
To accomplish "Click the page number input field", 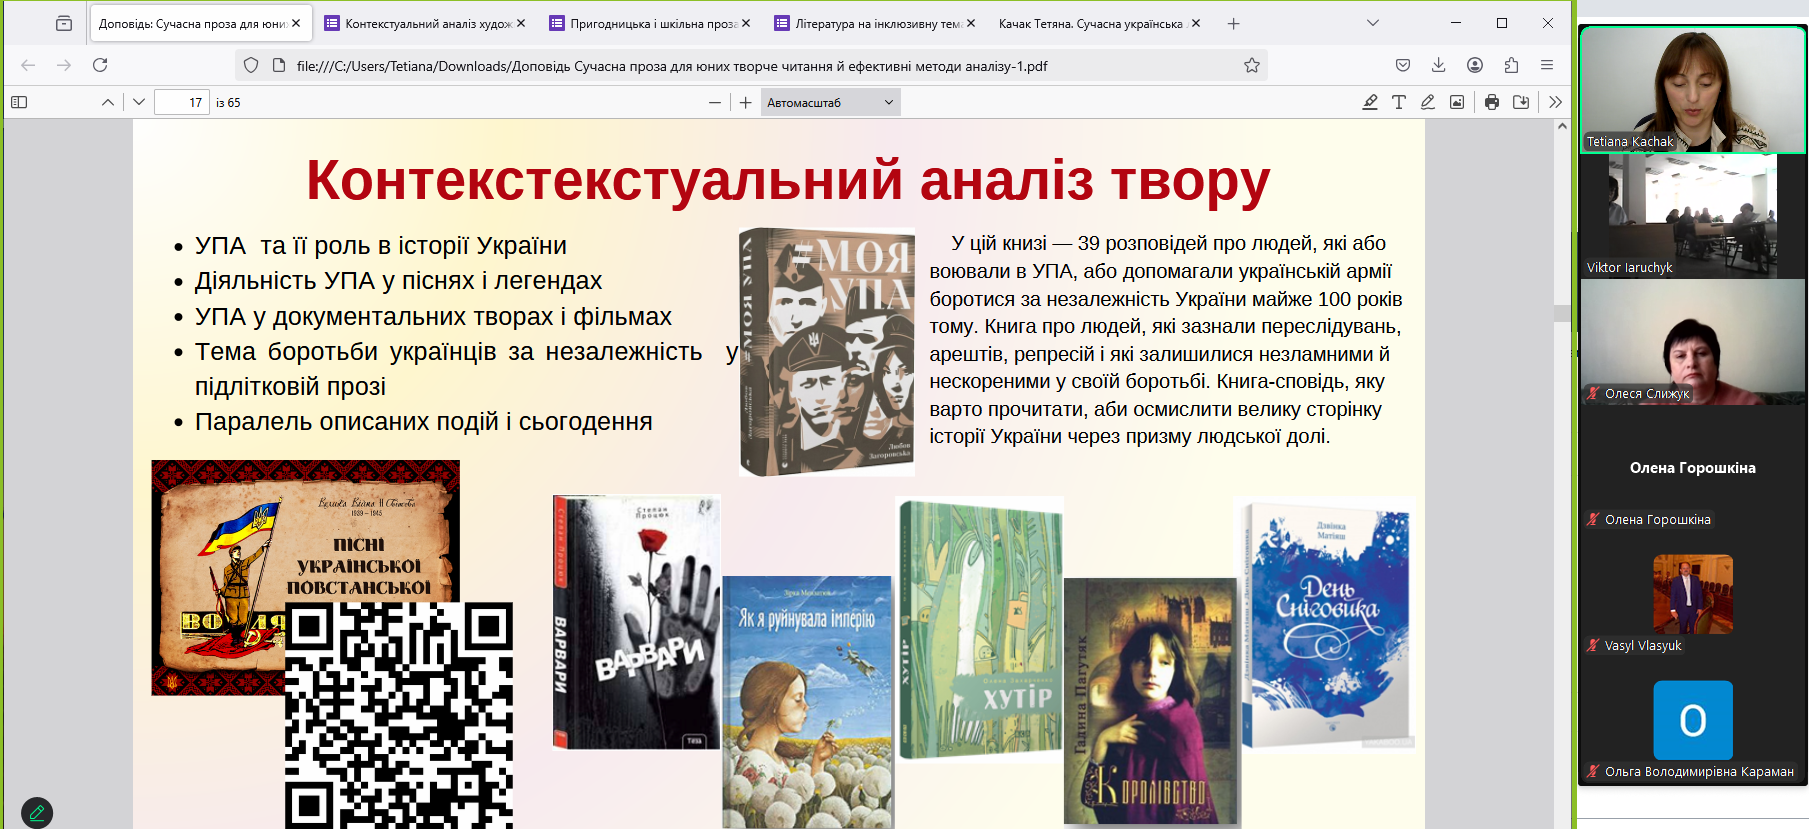I will [182, 102].
